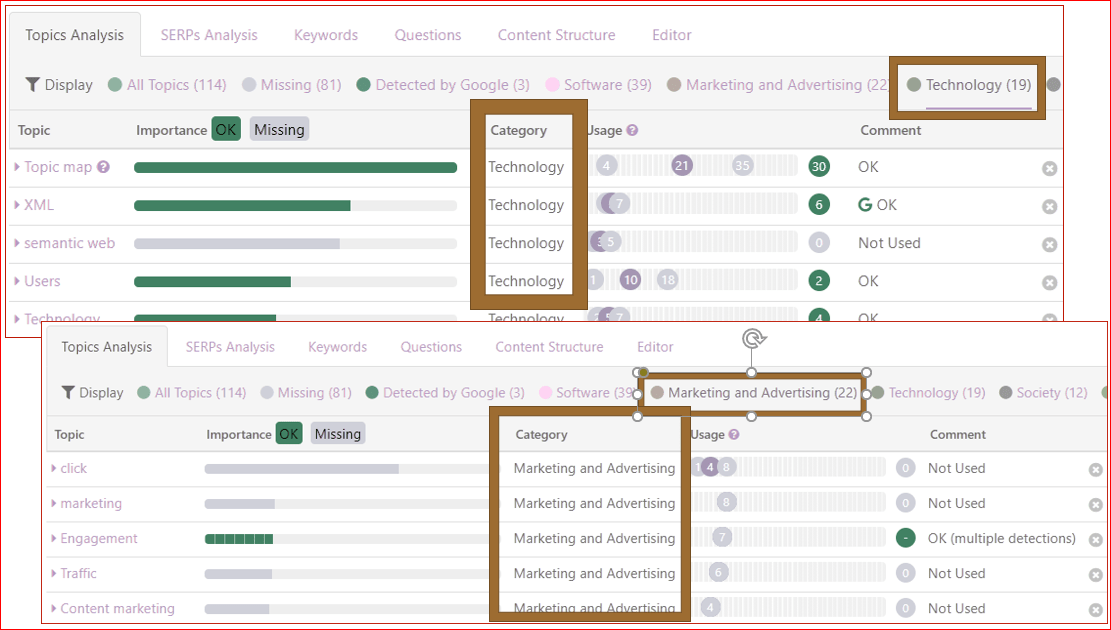Filter by Missing (81) in top panel

292,85
